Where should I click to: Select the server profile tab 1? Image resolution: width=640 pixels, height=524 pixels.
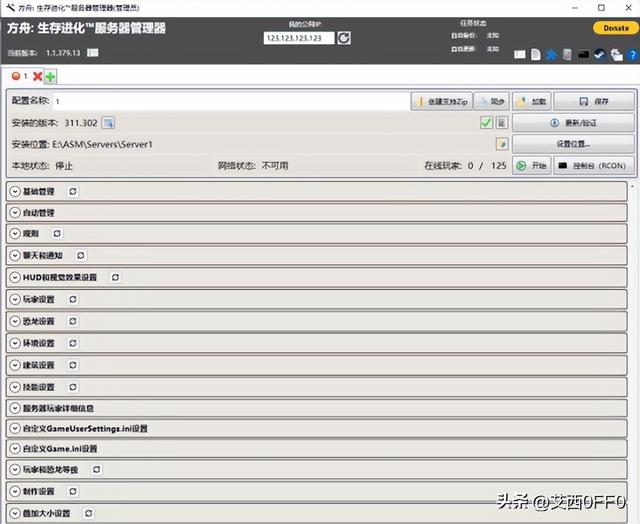click(x=18, y=76)
